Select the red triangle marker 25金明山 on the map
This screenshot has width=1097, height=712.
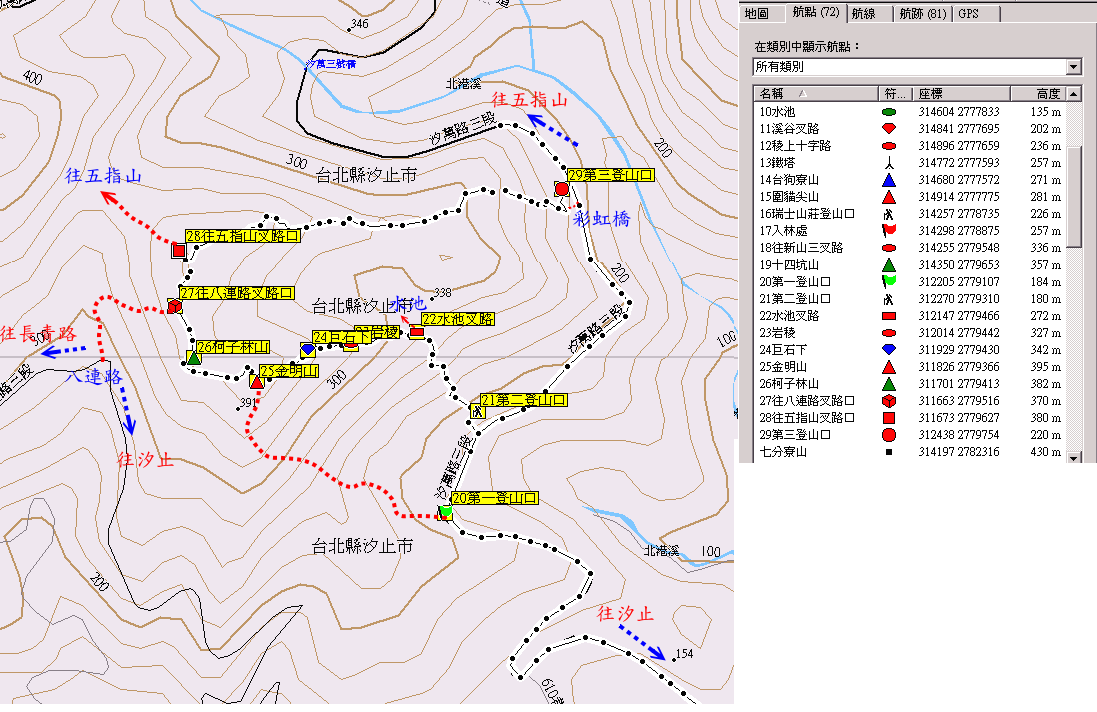click(x=257, y=381)
